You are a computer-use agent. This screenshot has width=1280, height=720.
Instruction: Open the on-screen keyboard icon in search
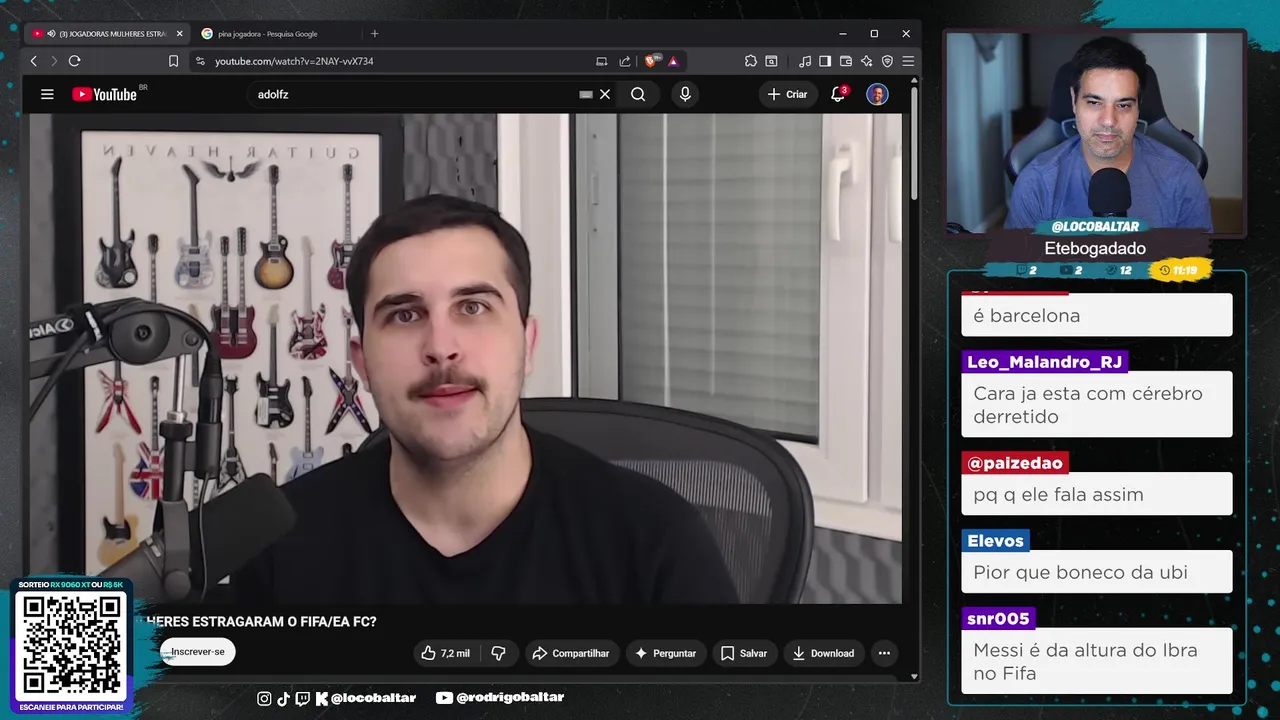pyautogui.click(x=586, y=94)
